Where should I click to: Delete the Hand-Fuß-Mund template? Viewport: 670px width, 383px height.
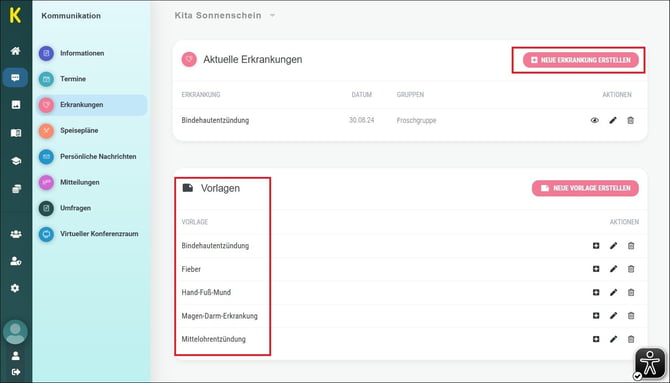pyautogui.click(x=631, y=292)
